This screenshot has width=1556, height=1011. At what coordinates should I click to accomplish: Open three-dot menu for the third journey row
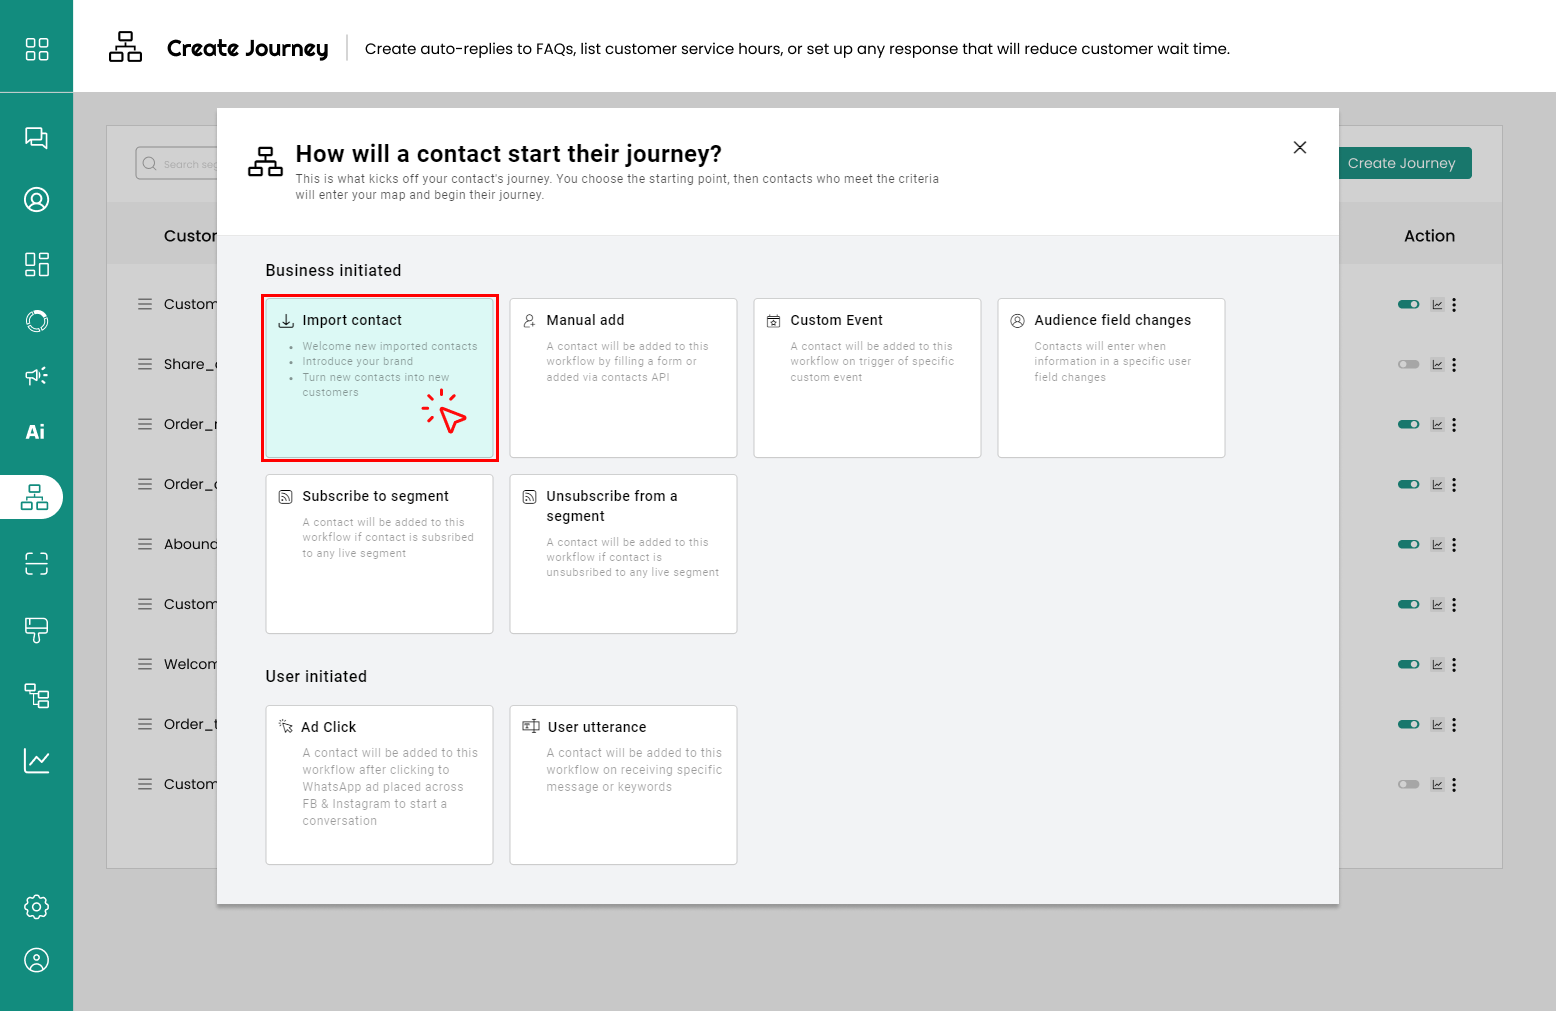1454,425
